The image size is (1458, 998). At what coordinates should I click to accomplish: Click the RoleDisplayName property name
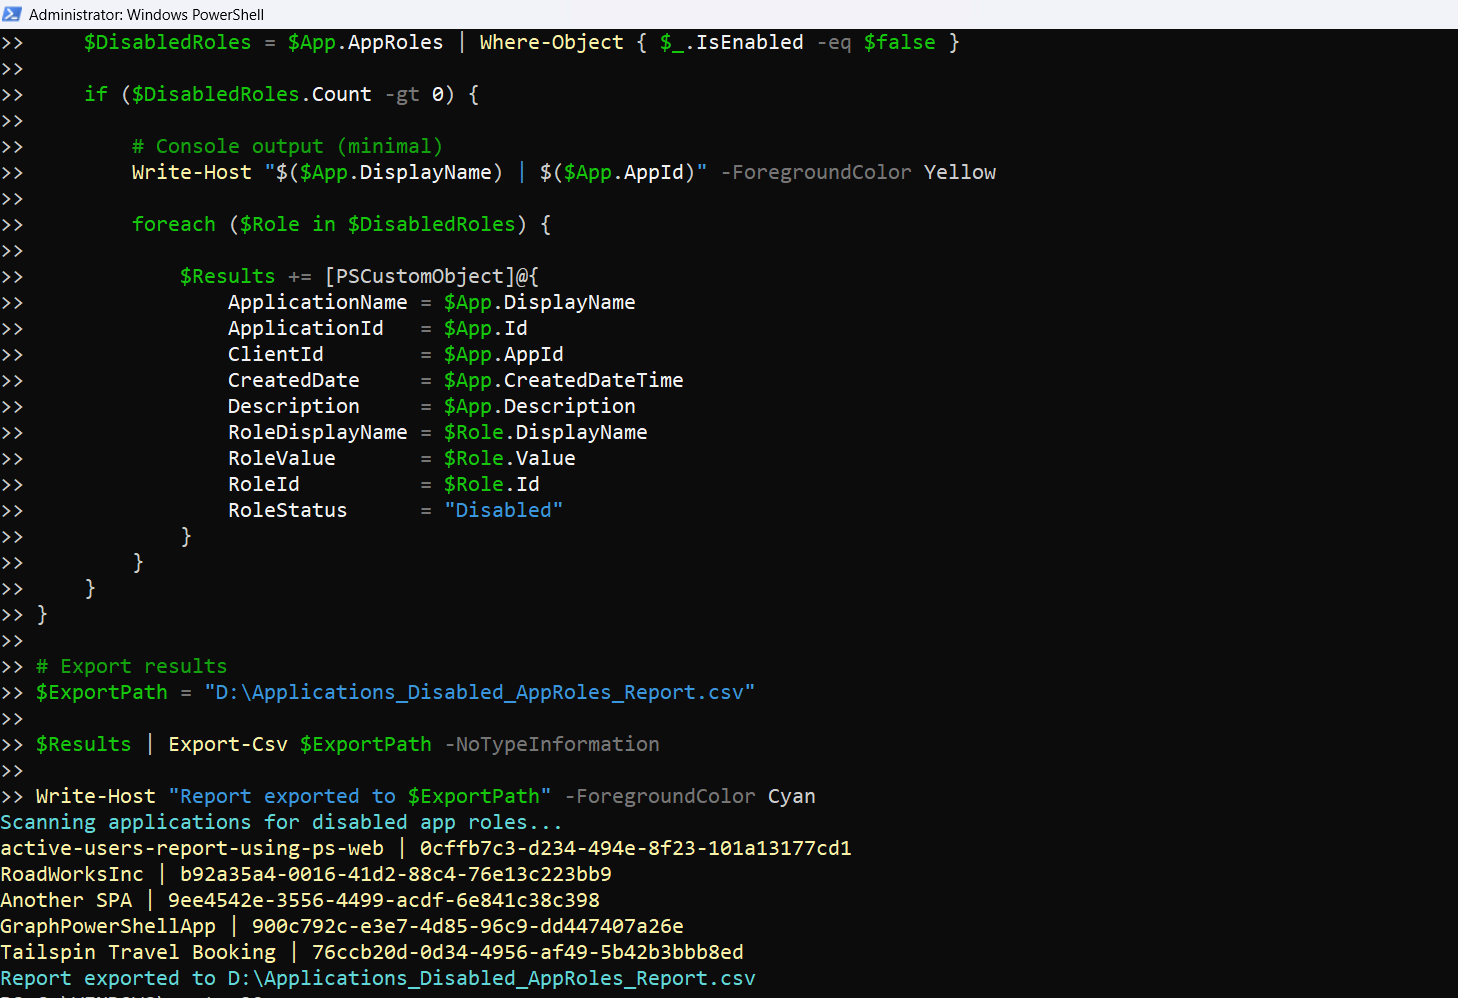pyautogui.click(x=317, y=432)
